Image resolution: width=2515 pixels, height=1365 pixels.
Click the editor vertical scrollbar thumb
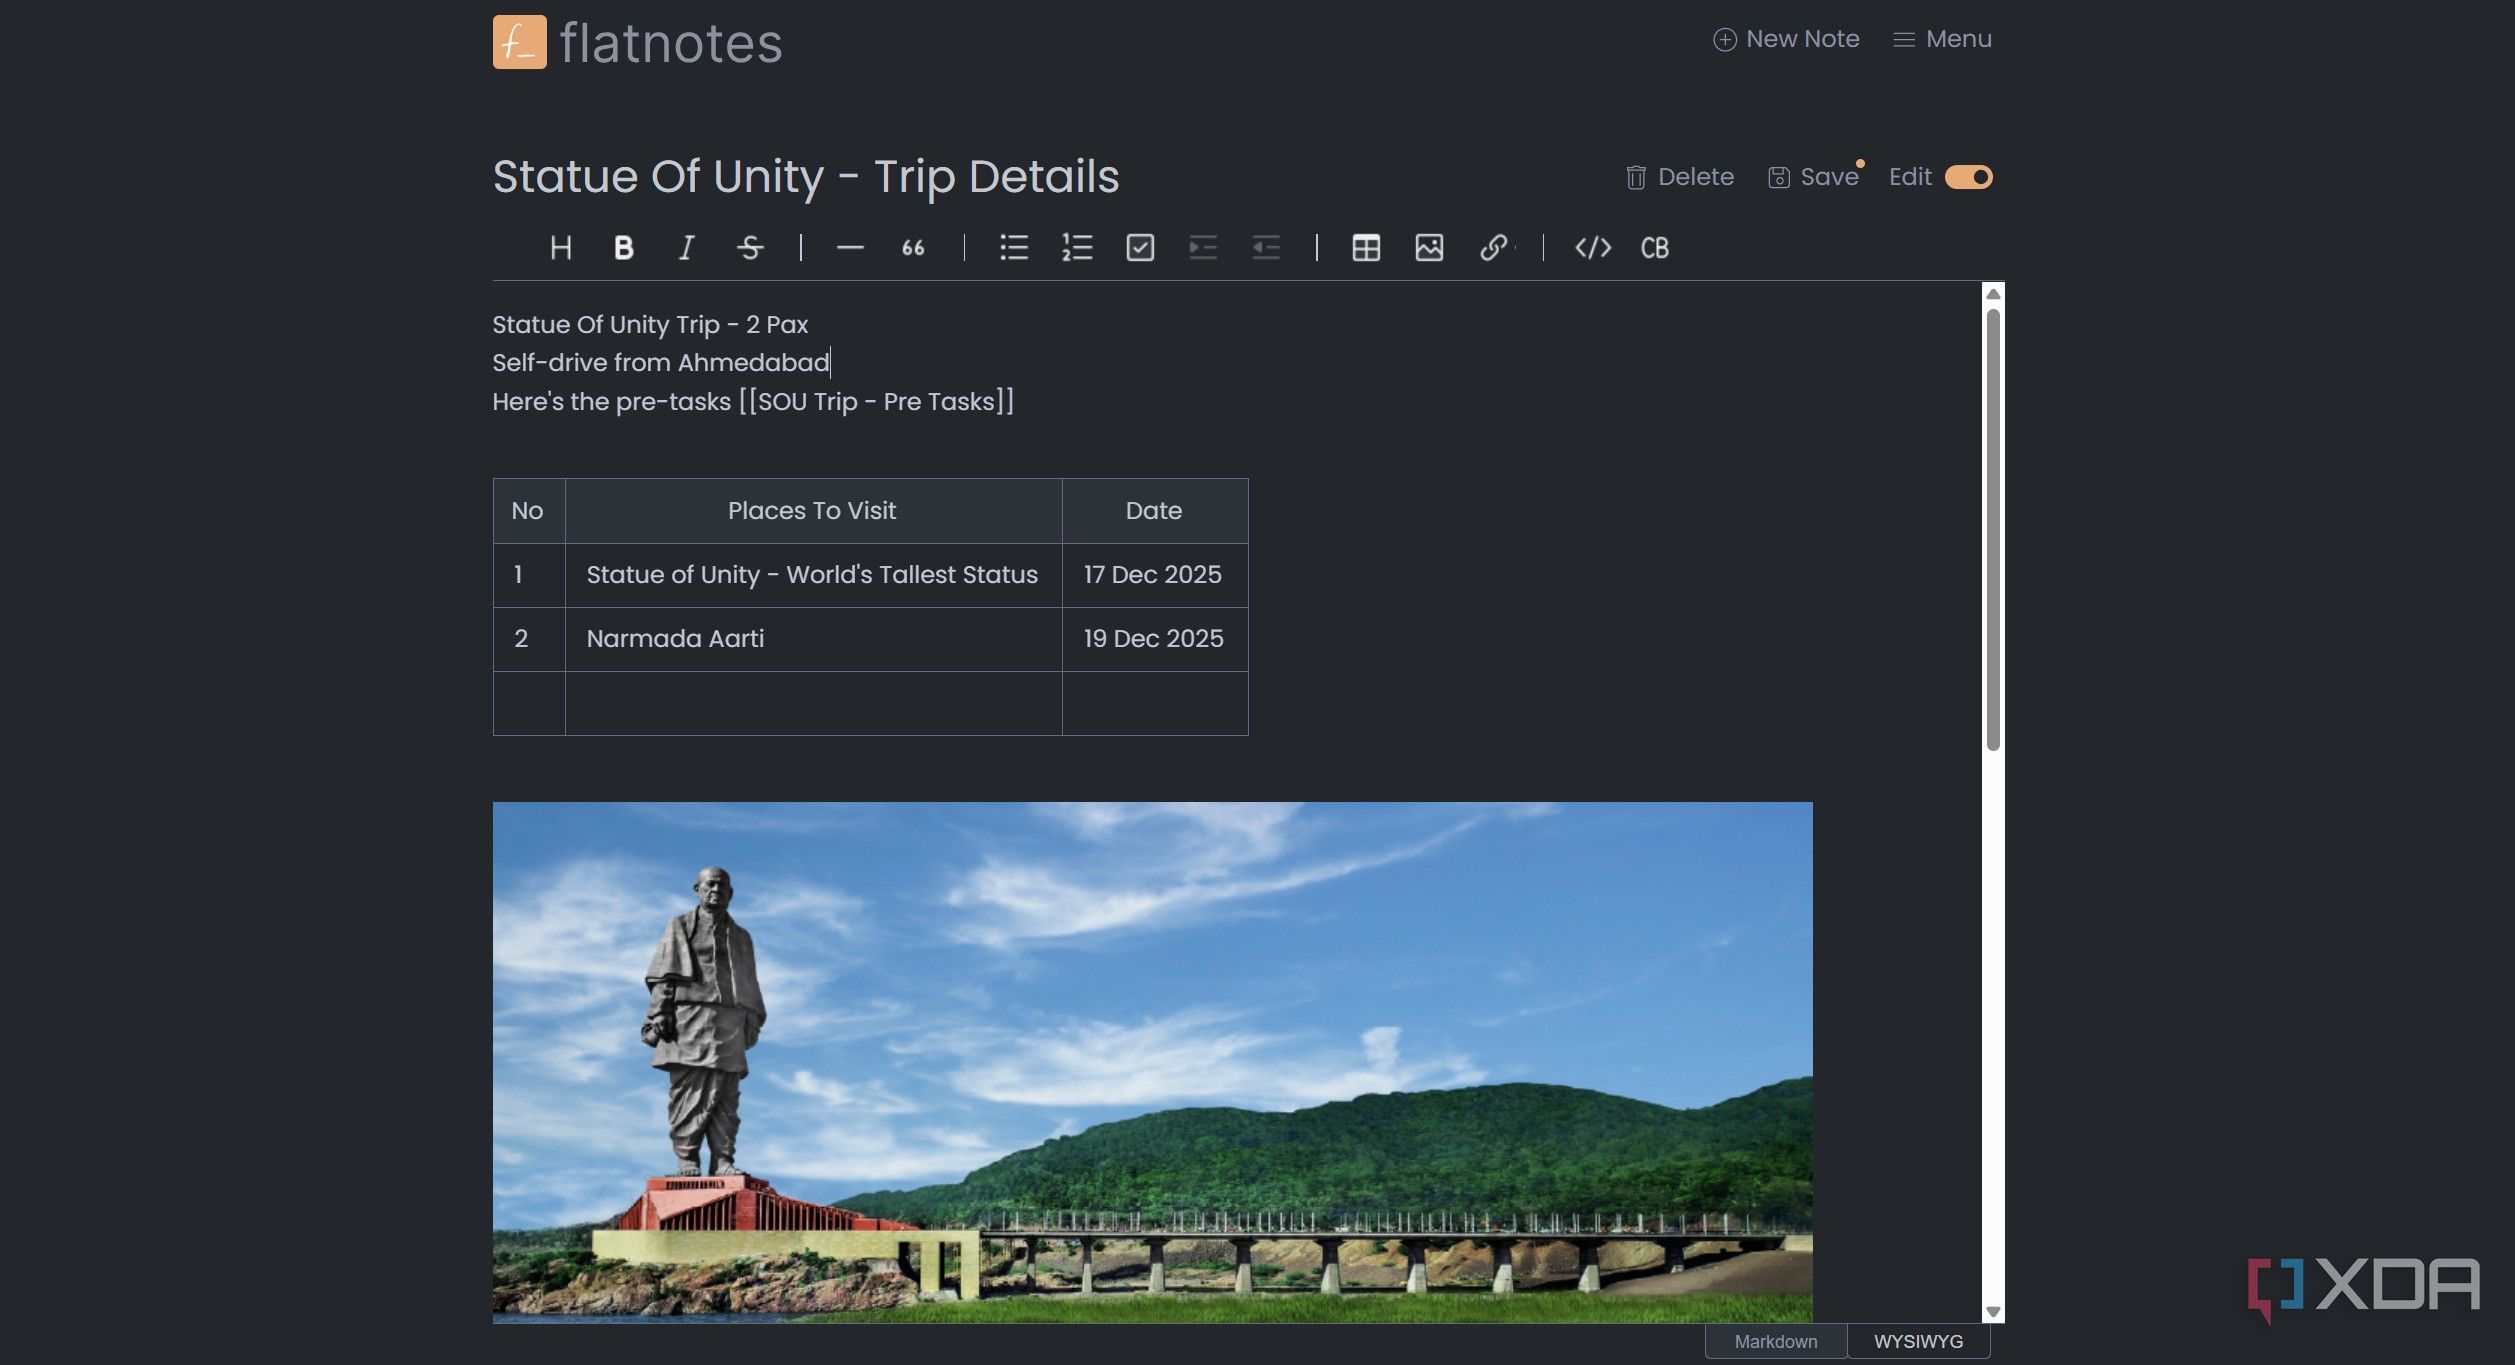pyautogui.click(x=1993, y=529)
